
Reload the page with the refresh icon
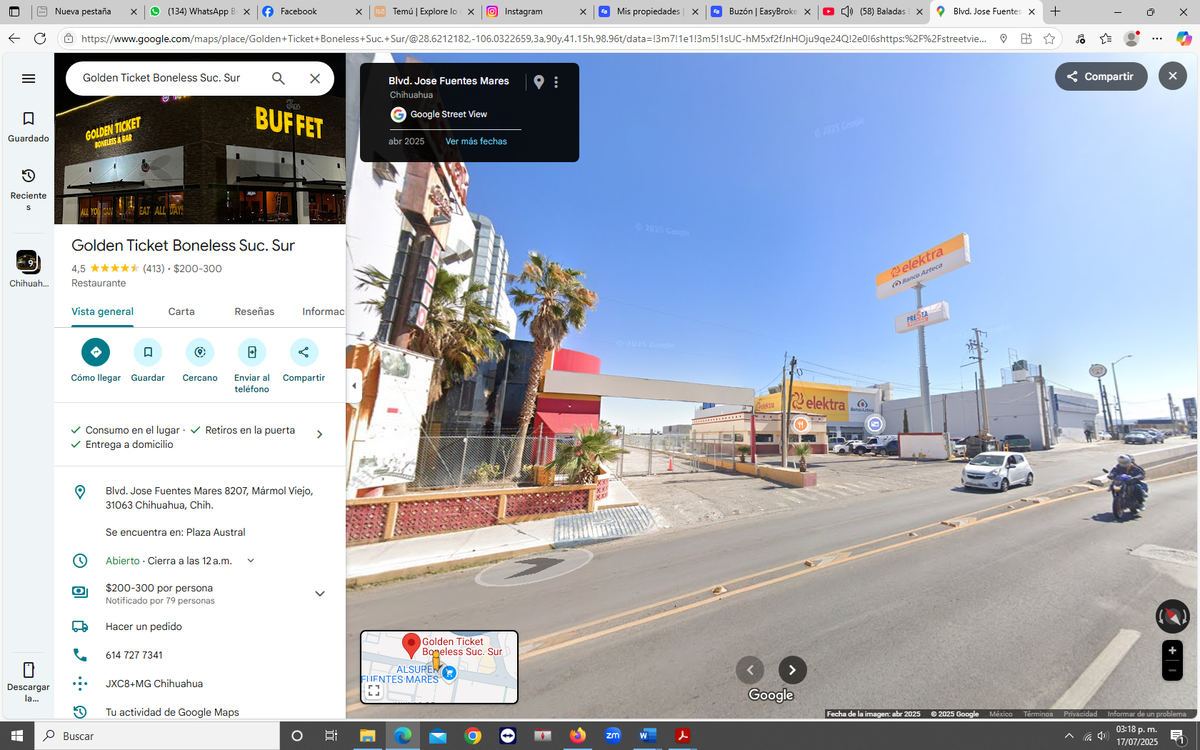(x=39, y=38)
